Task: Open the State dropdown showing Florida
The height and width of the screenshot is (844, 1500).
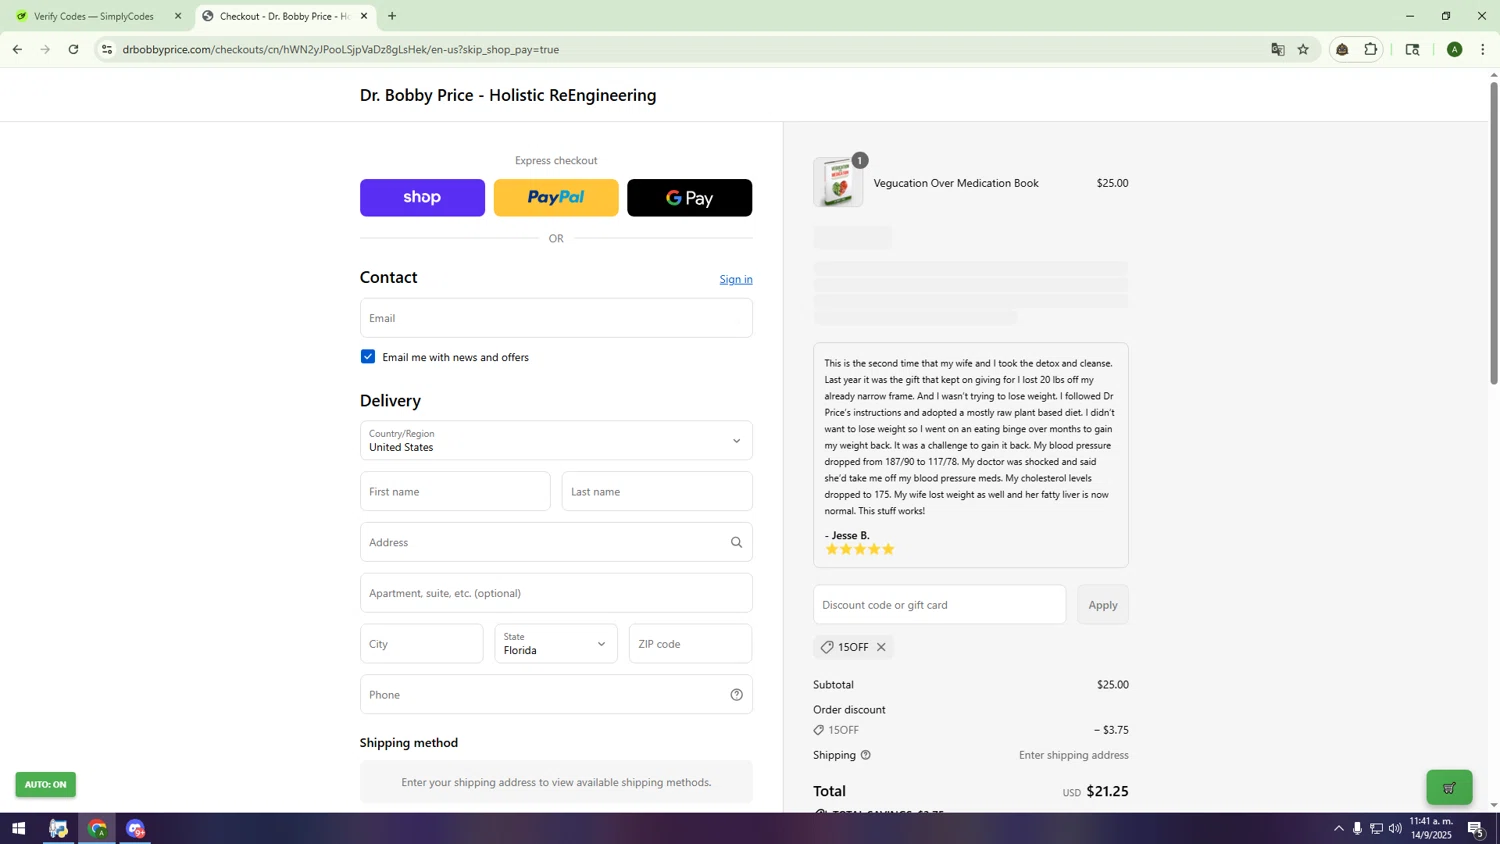Action: [x=556, y=644]
